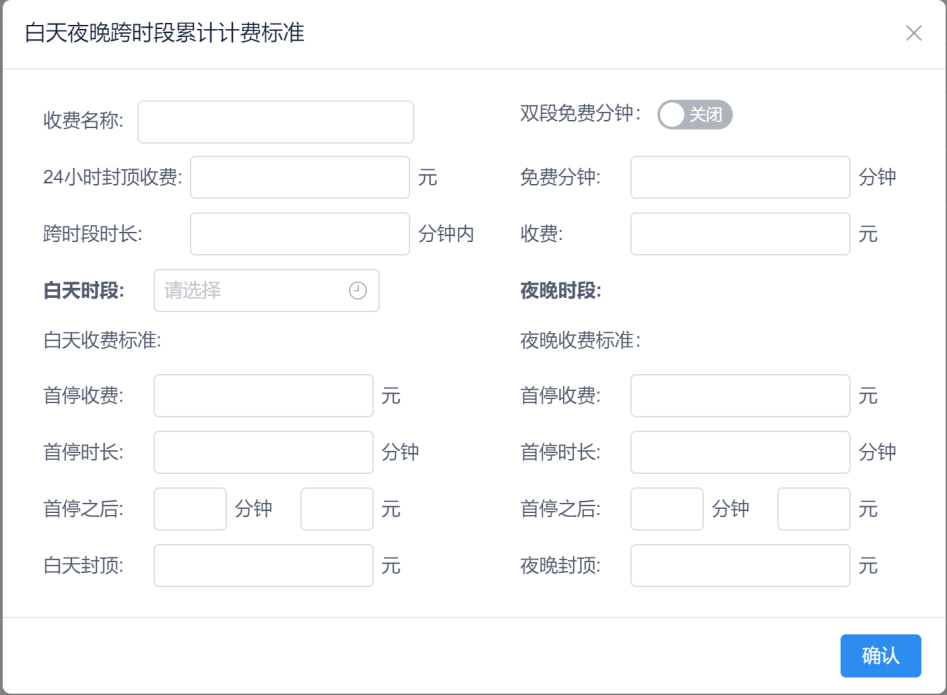Image resolution: width=947 pixels, height=695 pixels.
Task: Click the 双段免费分钟 label
Action: click(580, 114)
